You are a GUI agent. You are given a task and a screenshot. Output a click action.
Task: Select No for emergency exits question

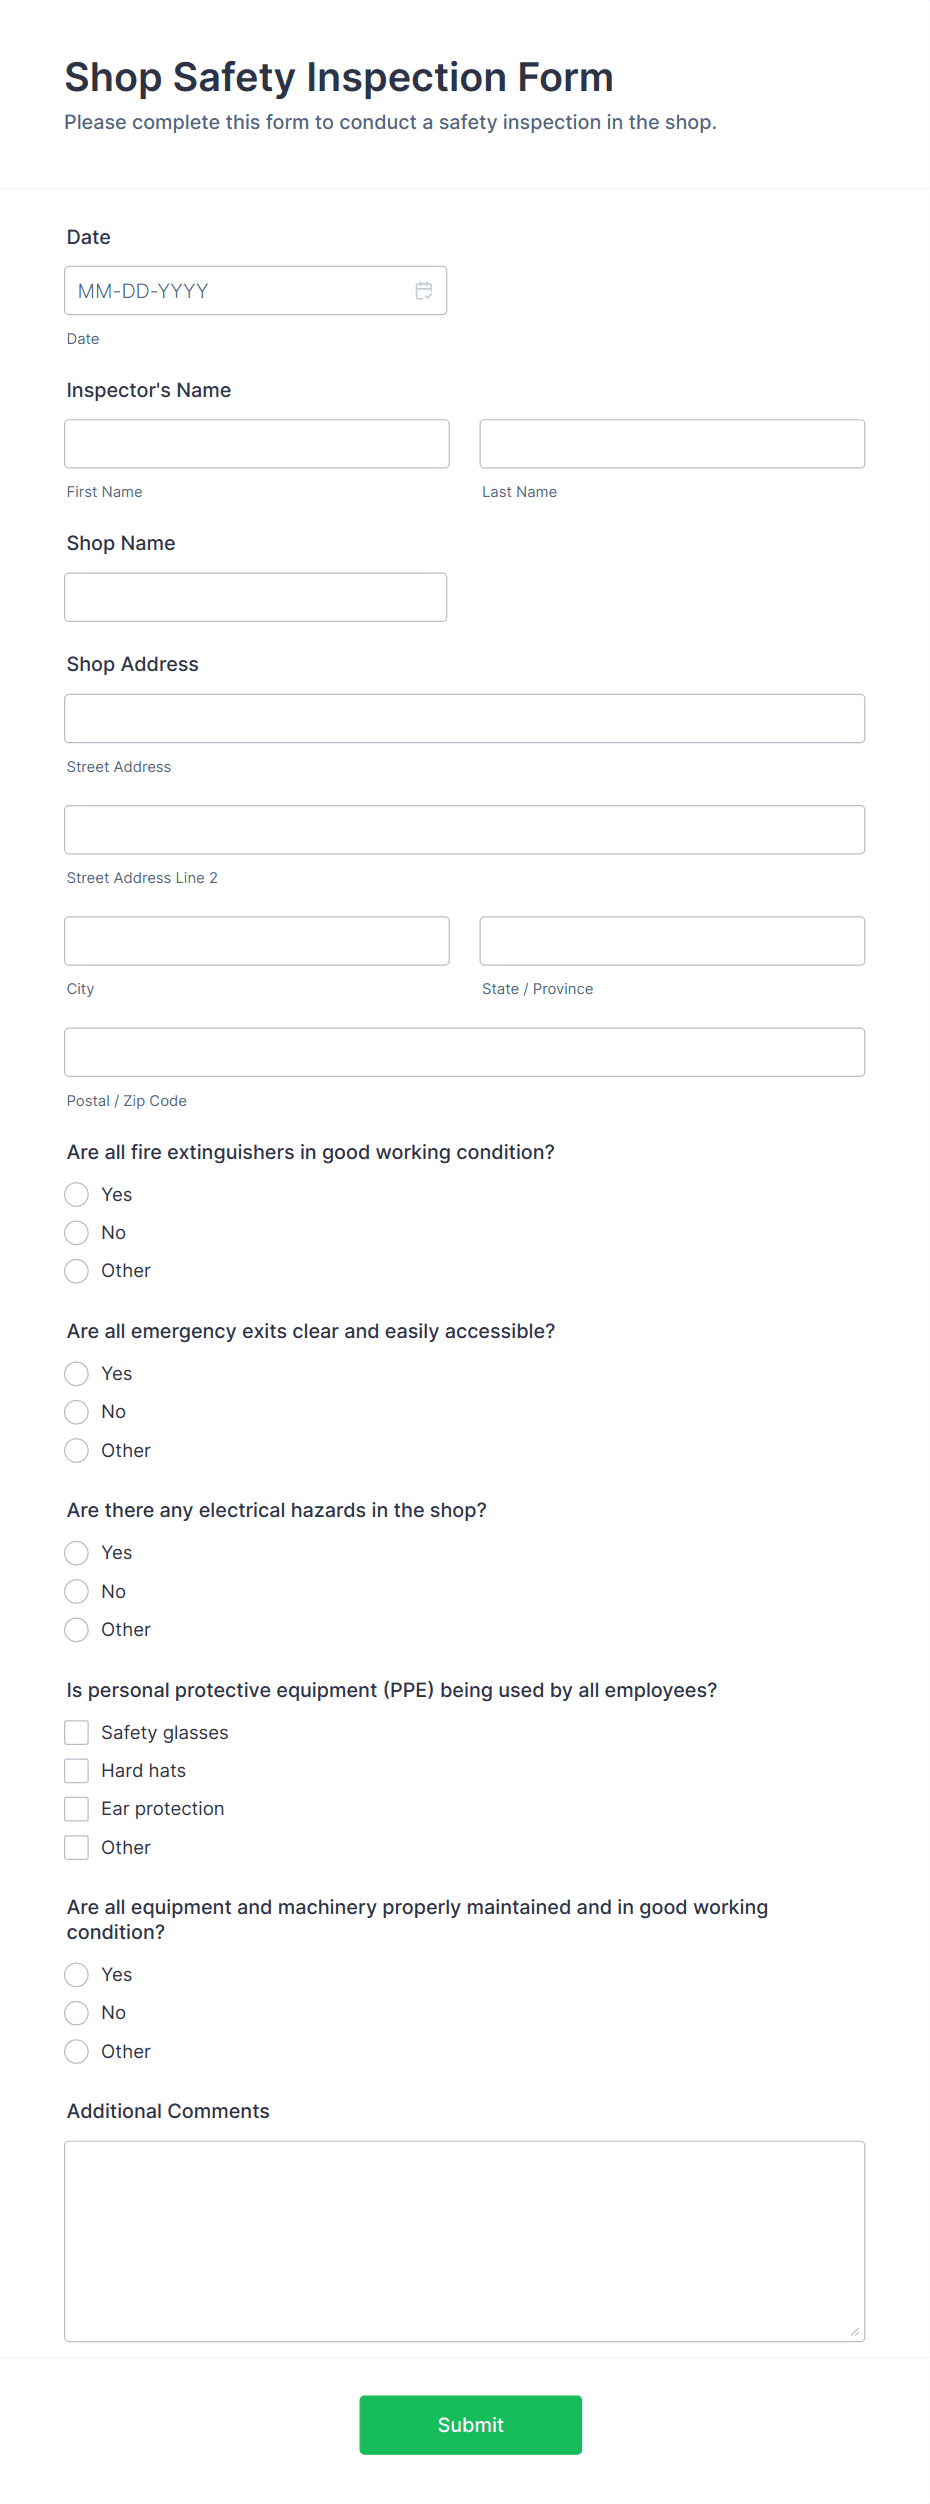click(76, 1412)
